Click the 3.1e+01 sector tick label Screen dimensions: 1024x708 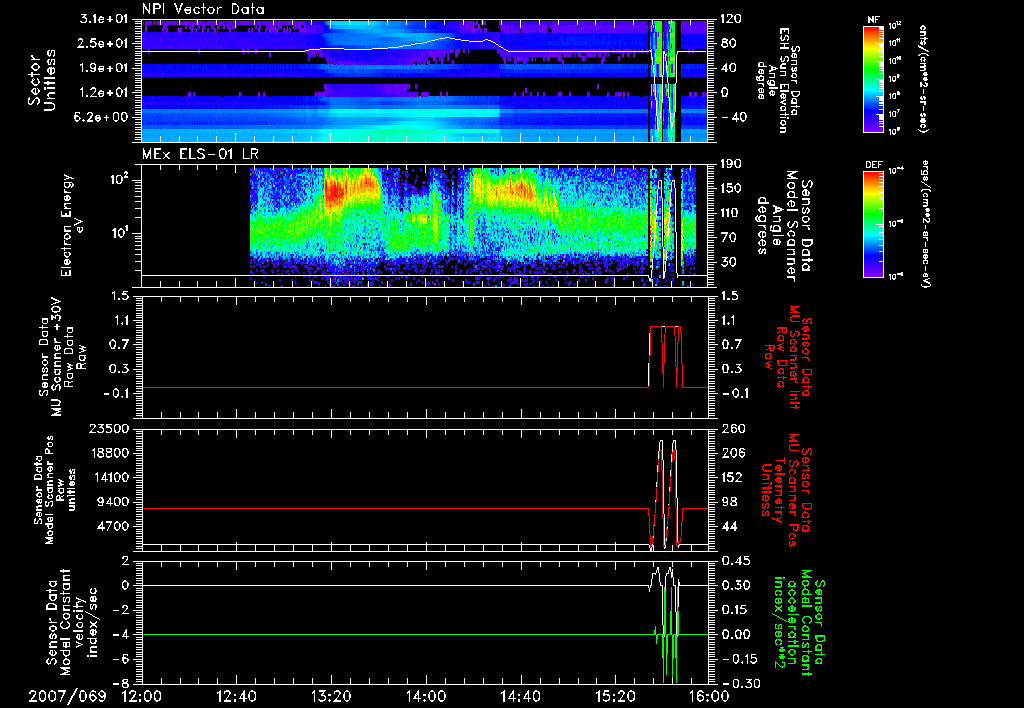coord(104,19)
